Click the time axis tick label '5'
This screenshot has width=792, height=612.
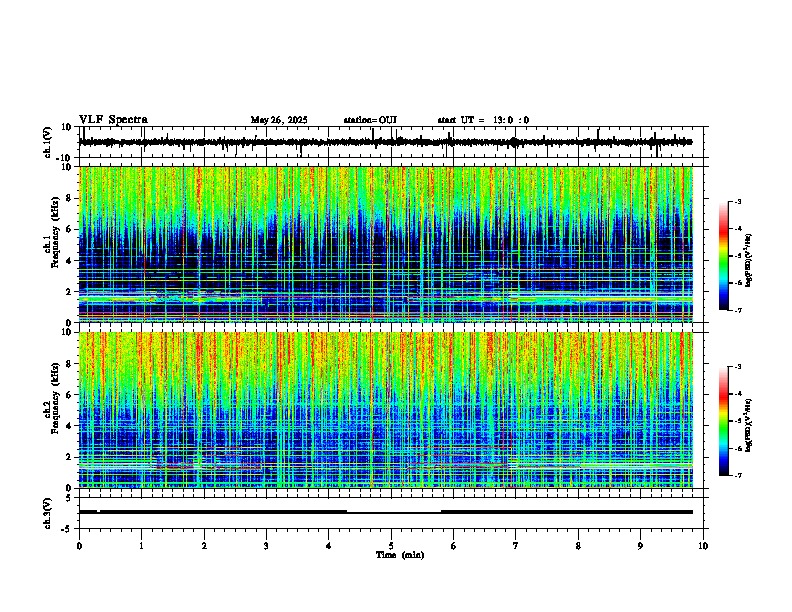pyautogui.click(x=391, y=546)
